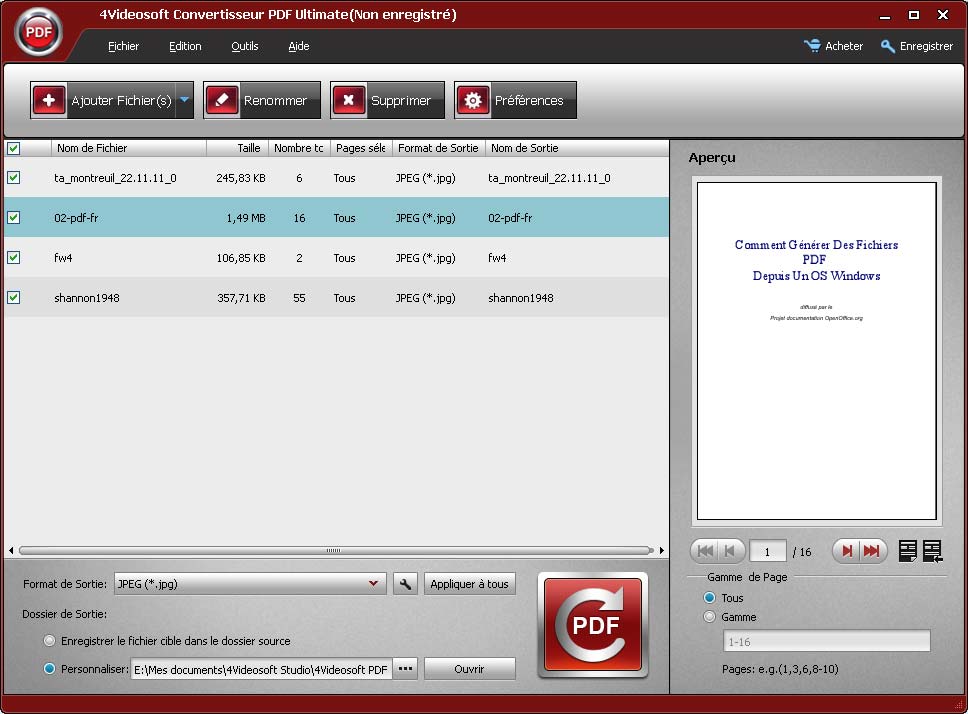Select the Gamme radio button
This screenshot has height=714, width=968.
709,617
